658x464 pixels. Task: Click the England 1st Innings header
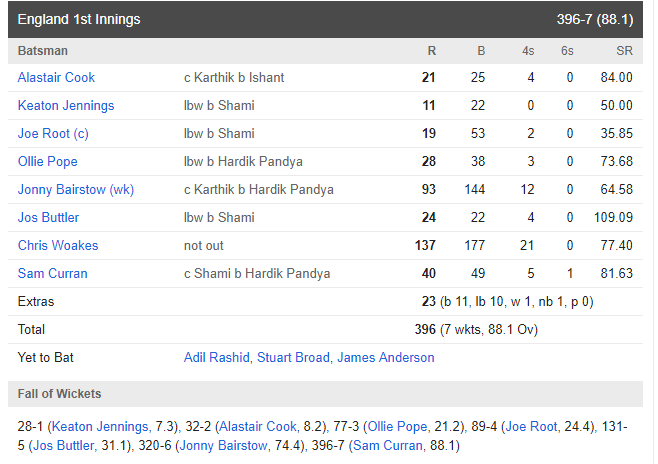click(79, 19)
